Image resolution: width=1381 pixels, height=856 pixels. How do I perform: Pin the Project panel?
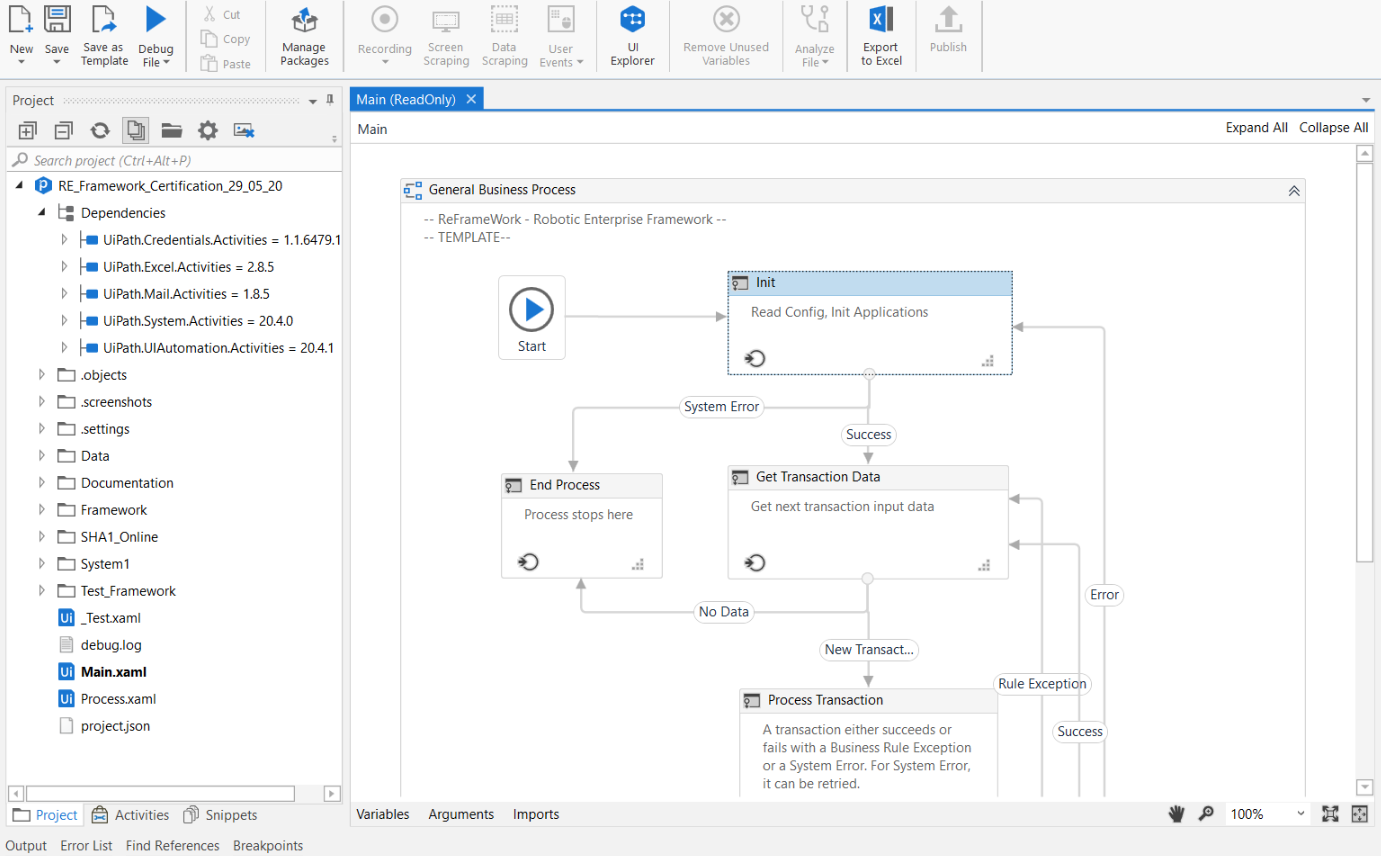click(330, 100)
